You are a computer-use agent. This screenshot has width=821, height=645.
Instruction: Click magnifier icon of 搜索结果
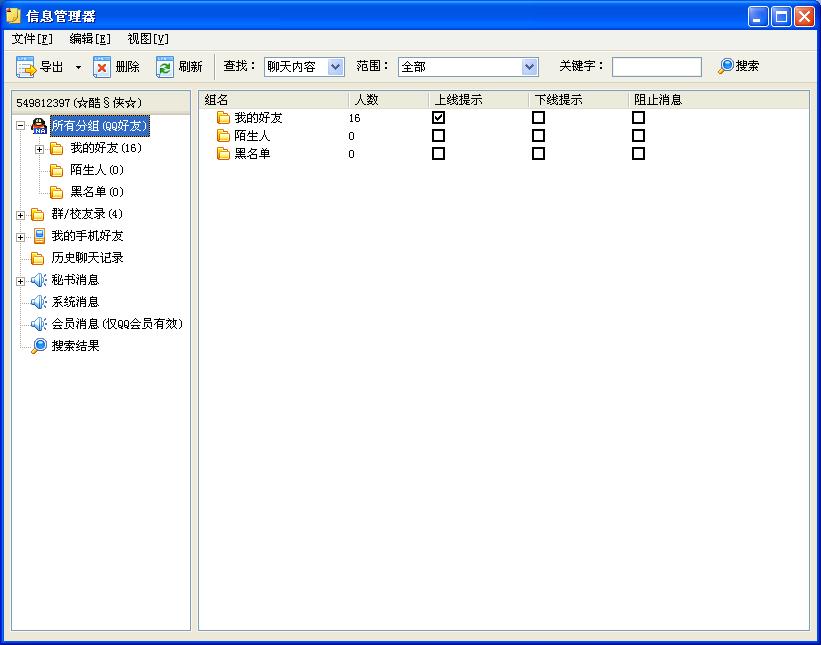[x=39, y=346]
